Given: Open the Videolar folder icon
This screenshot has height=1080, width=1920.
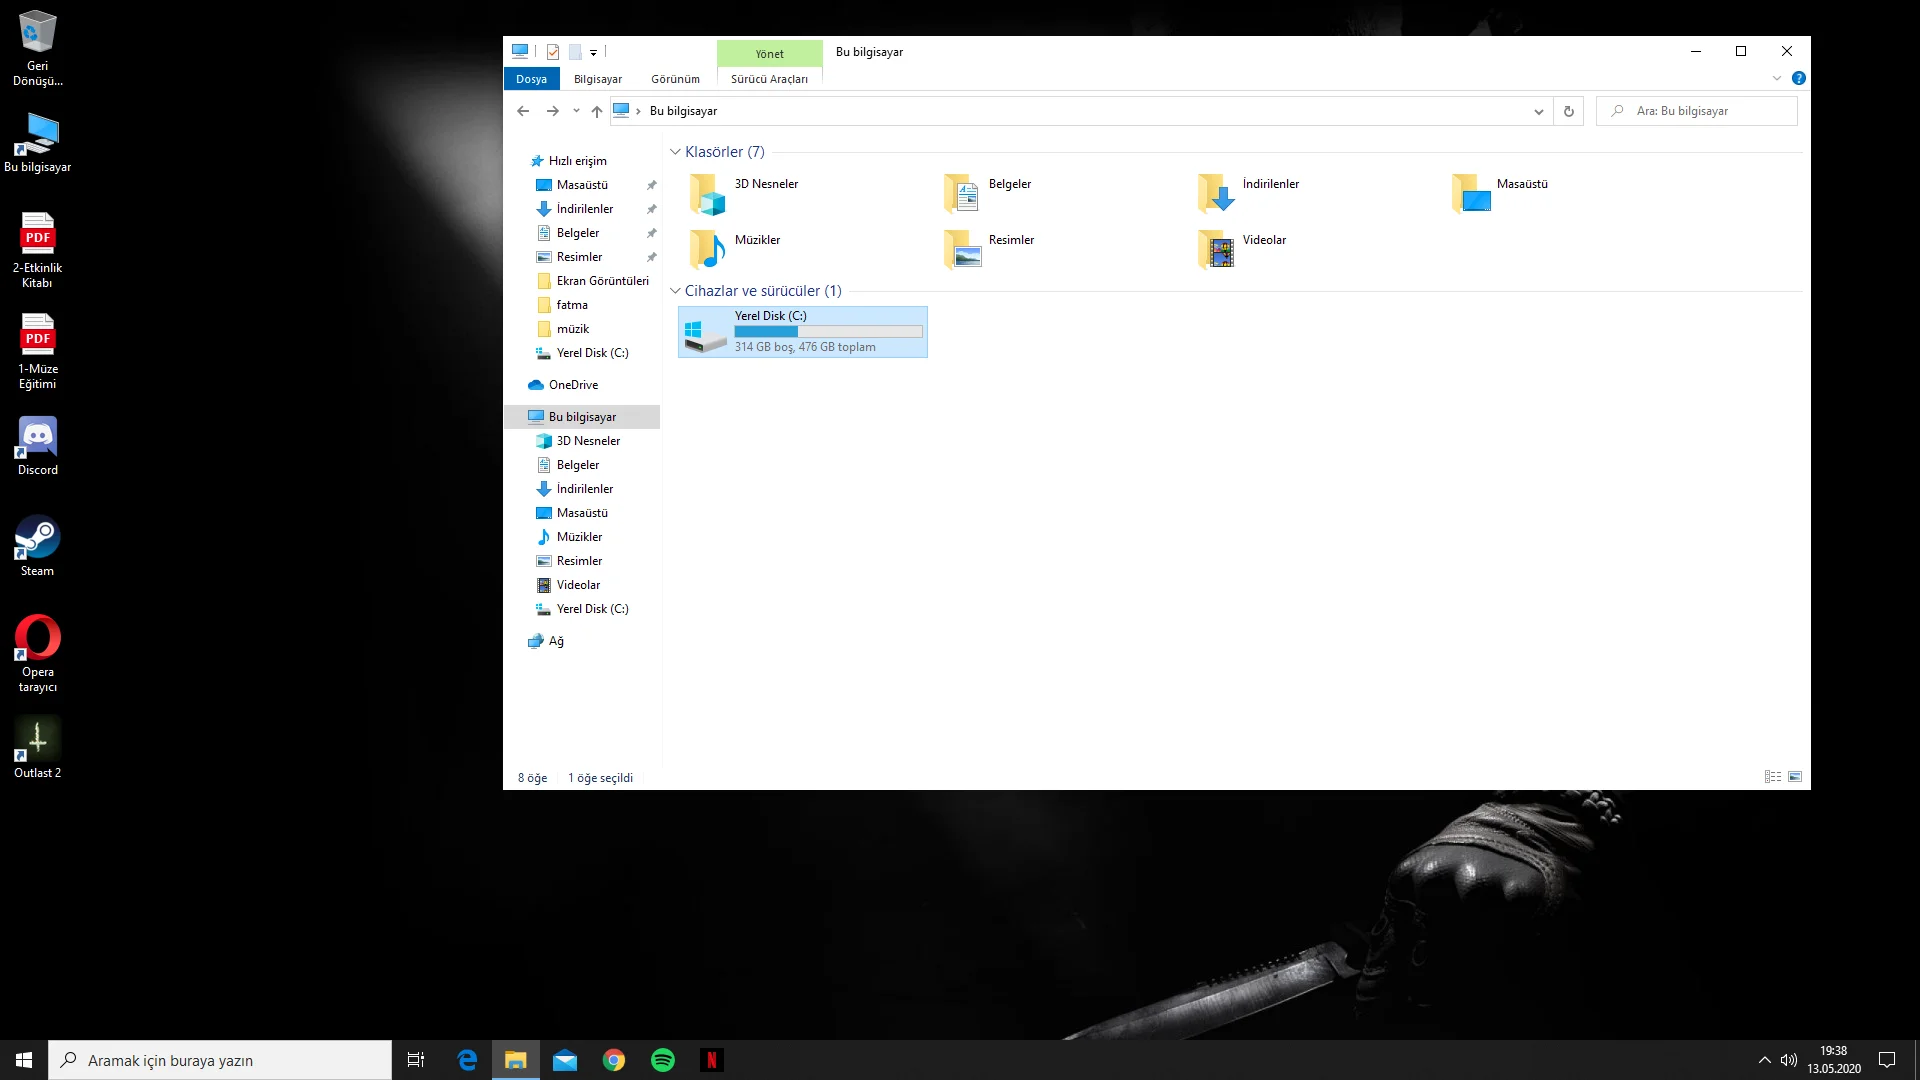Looking at the screenshot, I should (x=1216, y=249).
